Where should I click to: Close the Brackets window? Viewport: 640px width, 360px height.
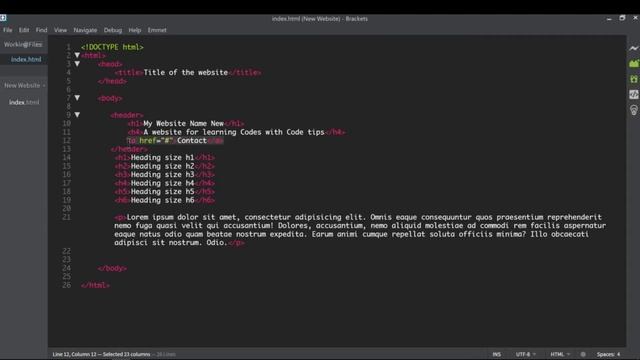click(636, 18)
